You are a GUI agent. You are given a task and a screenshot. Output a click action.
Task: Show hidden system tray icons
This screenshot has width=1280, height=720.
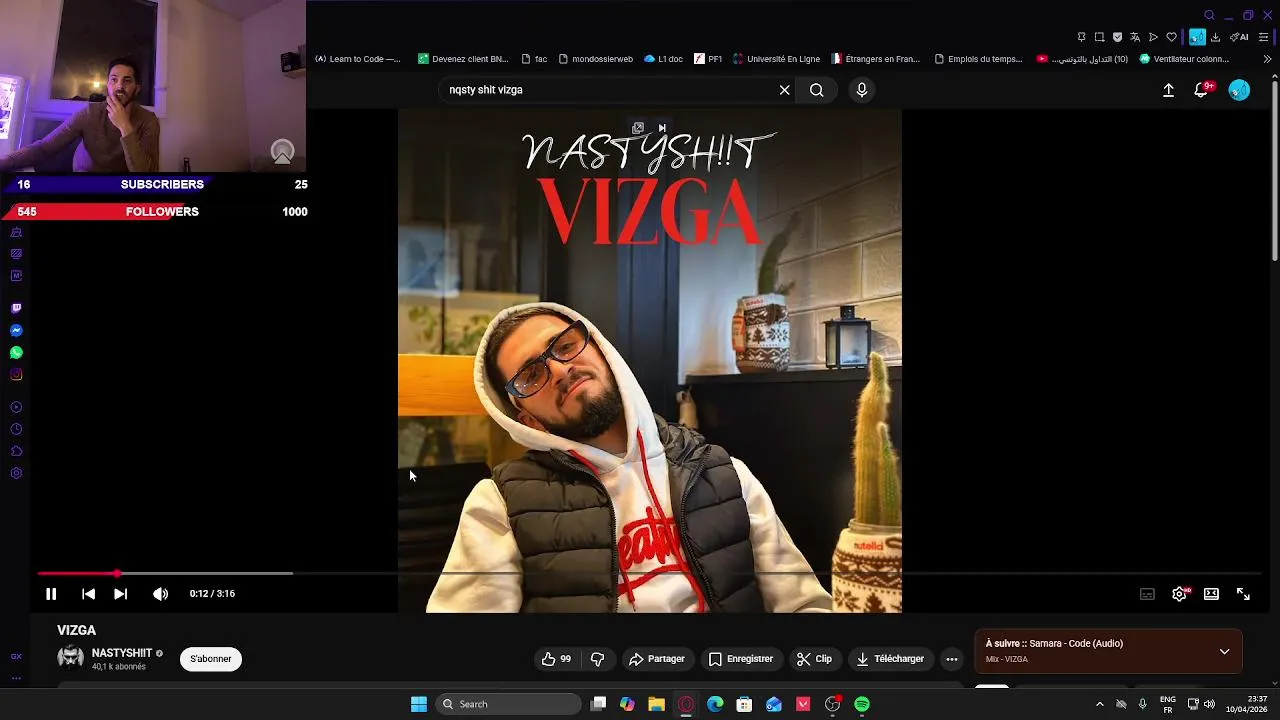click(1099, 704)
